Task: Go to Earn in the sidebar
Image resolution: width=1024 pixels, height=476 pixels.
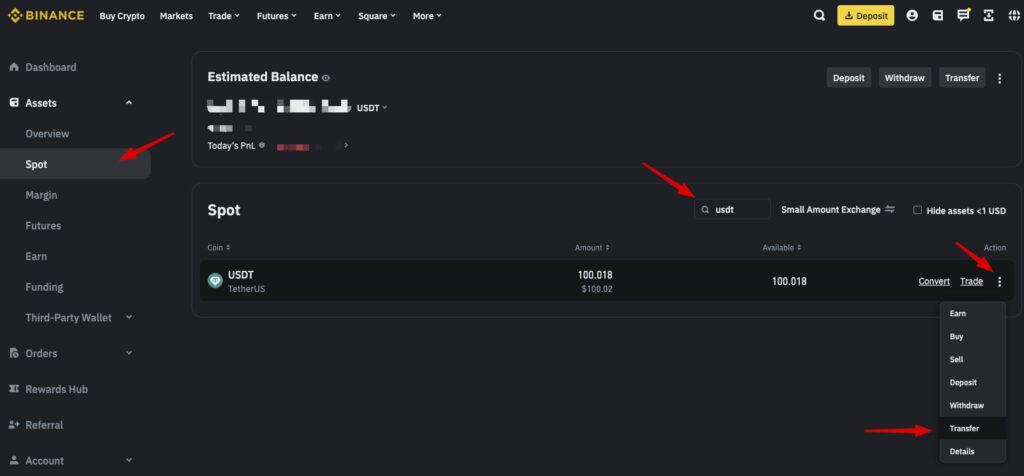Action: tap(36, 257)
